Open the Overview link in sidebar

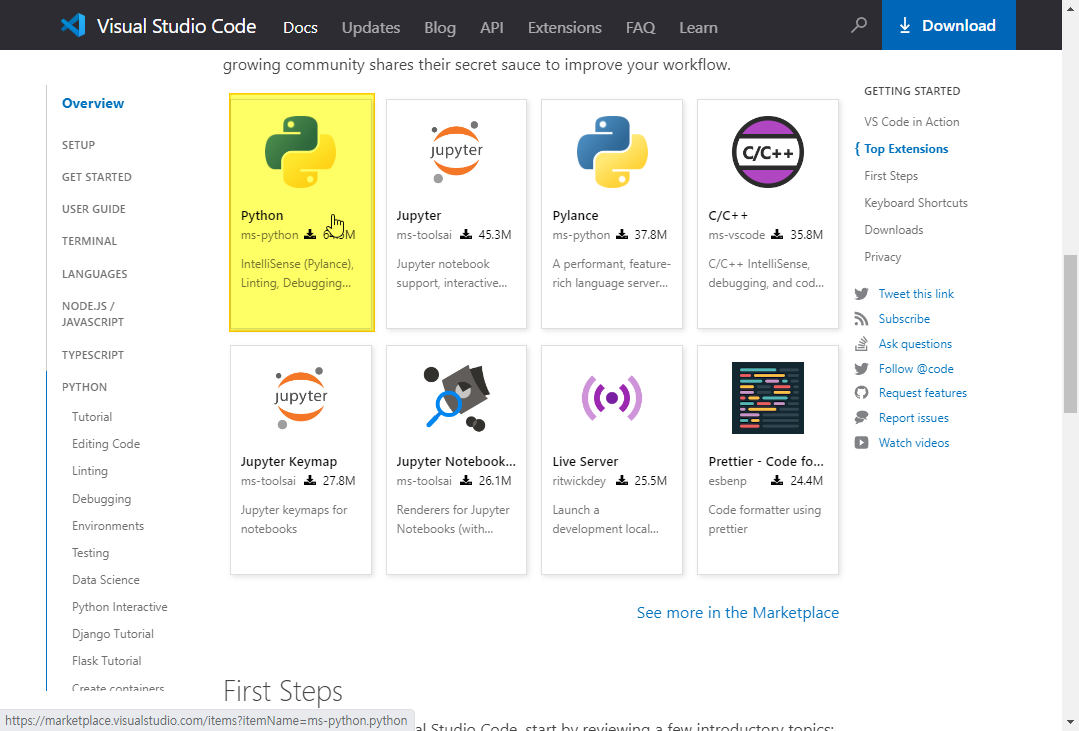tap(93, 103)
